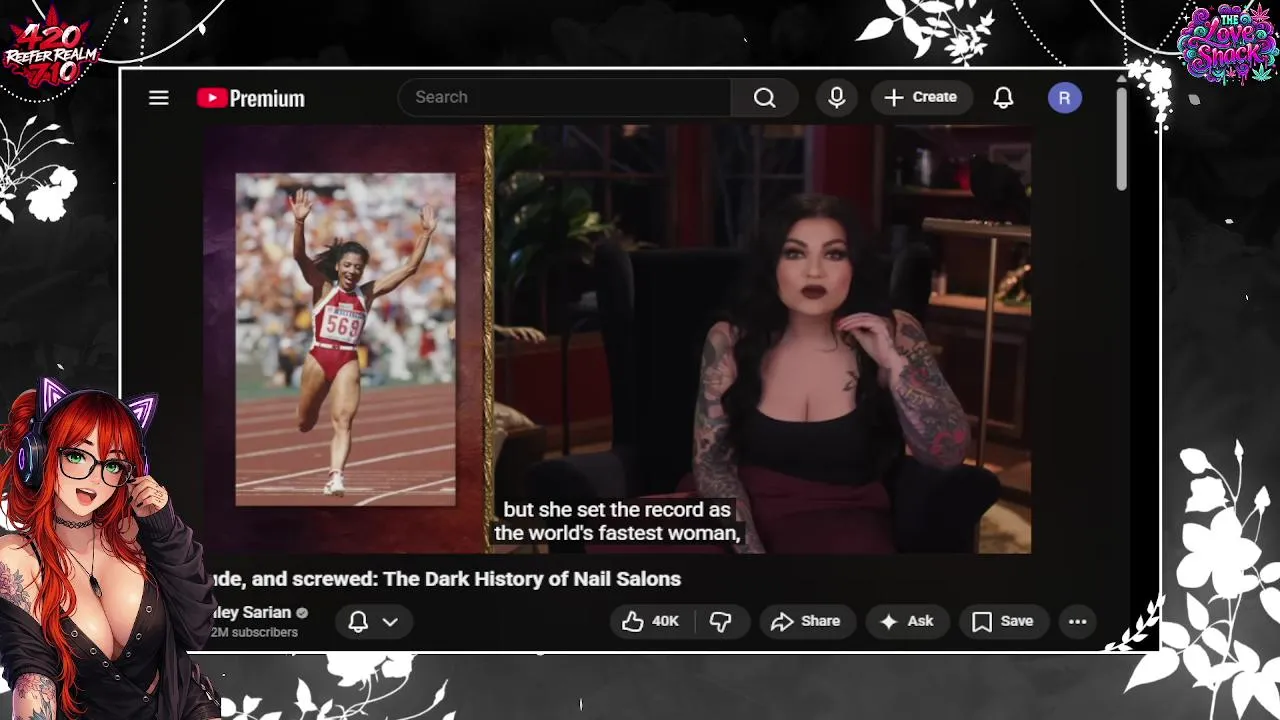Click the runner photo in the video
This screenshot has height=720, width=1280.
pyautogui.click(x=345, y=339)
